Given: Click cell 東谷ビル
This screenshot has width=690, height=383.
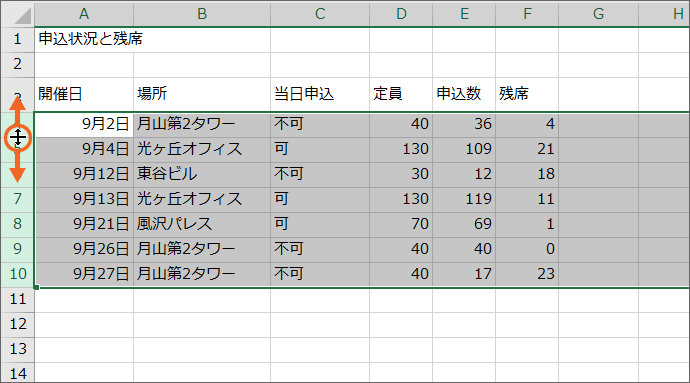Looking at the screenshot, I should tap(202, 174).
